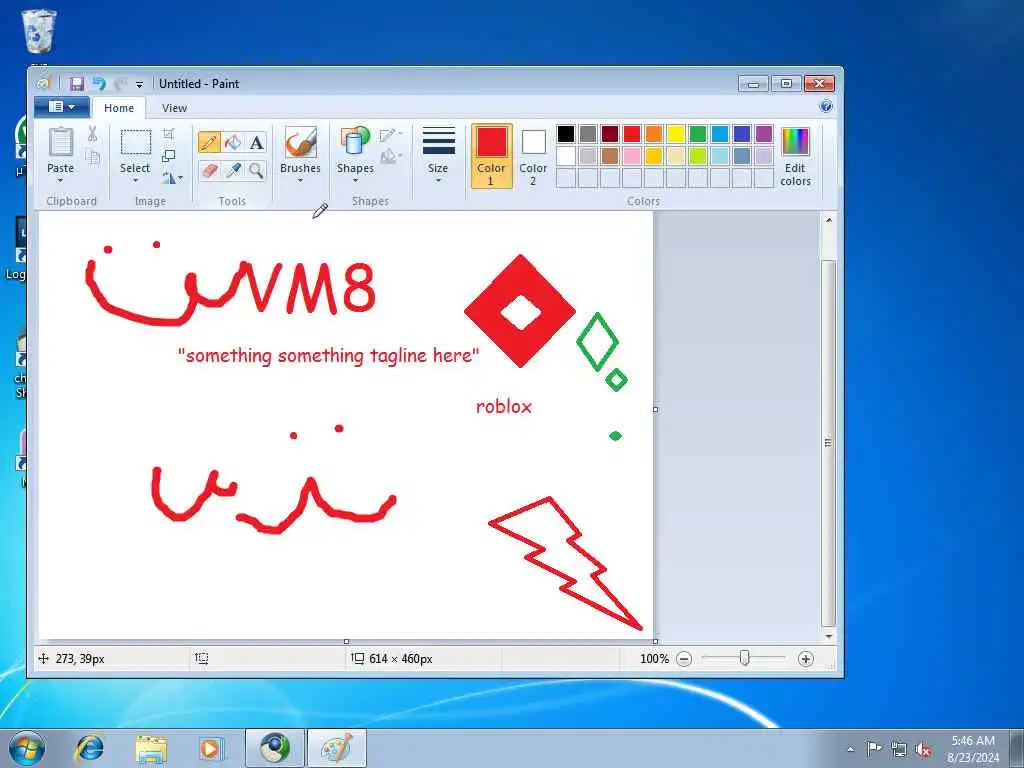This screenshot has width=1024, height=768.
Task: Open Windows Explorer folder from taskbar
Action: tap(152, 748)
